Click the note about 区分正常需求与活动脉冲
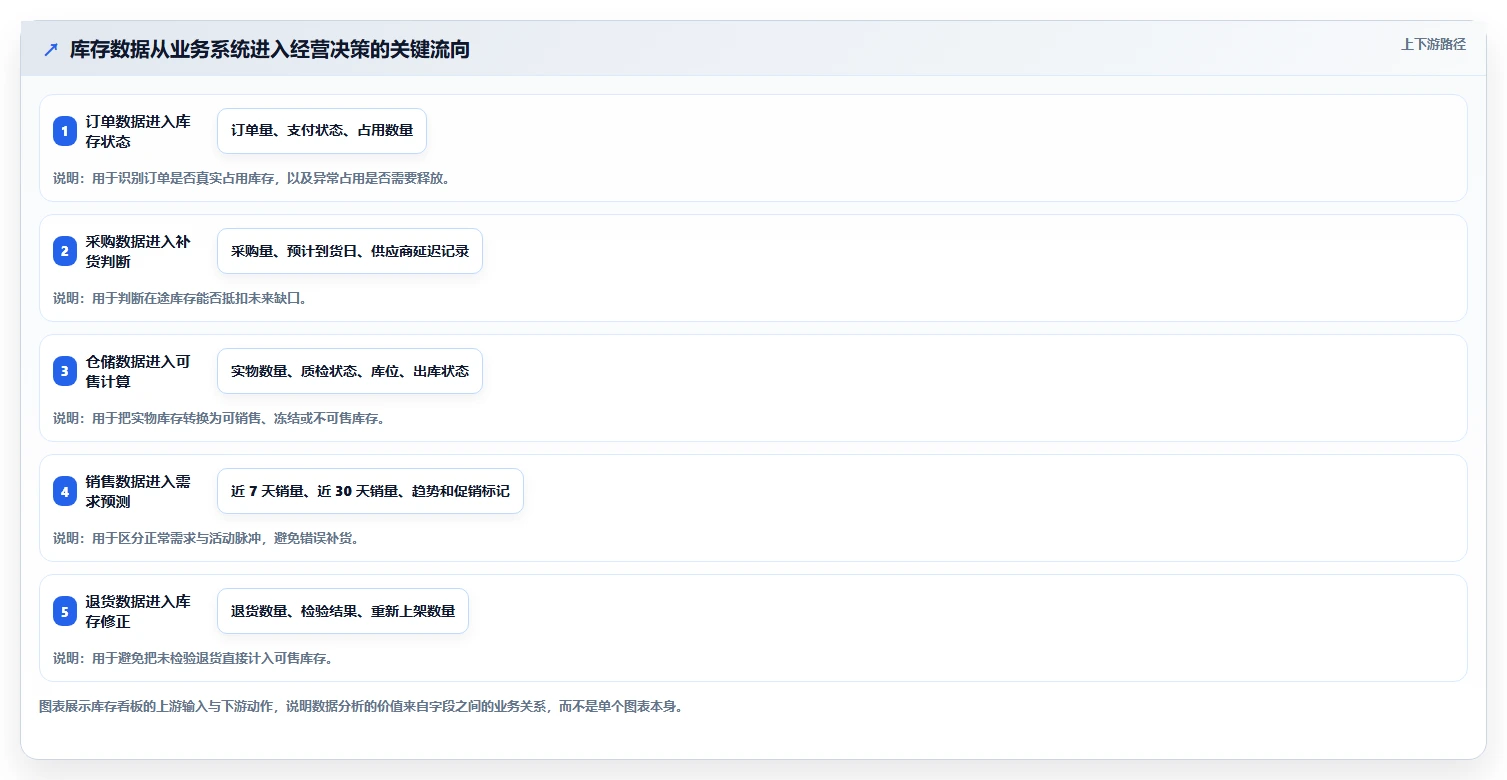1507x780 pixels. (x=206, y=538)
